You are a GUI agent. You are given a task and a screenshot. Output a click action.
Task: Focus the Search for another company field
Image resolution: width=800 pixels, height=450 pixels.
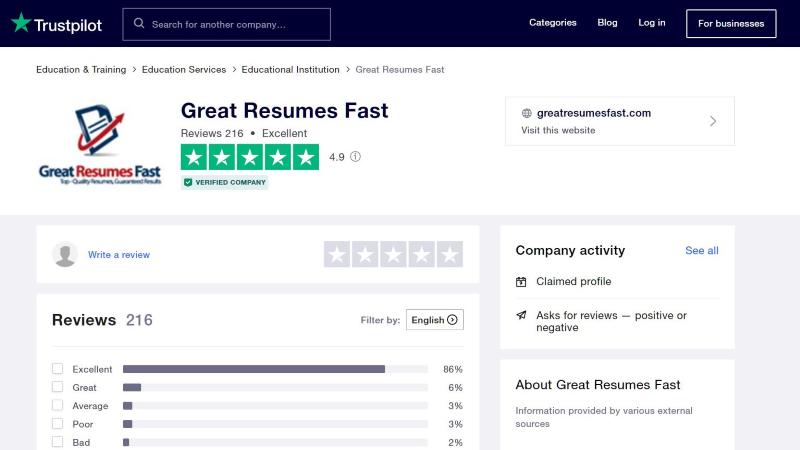click(227, 24)
